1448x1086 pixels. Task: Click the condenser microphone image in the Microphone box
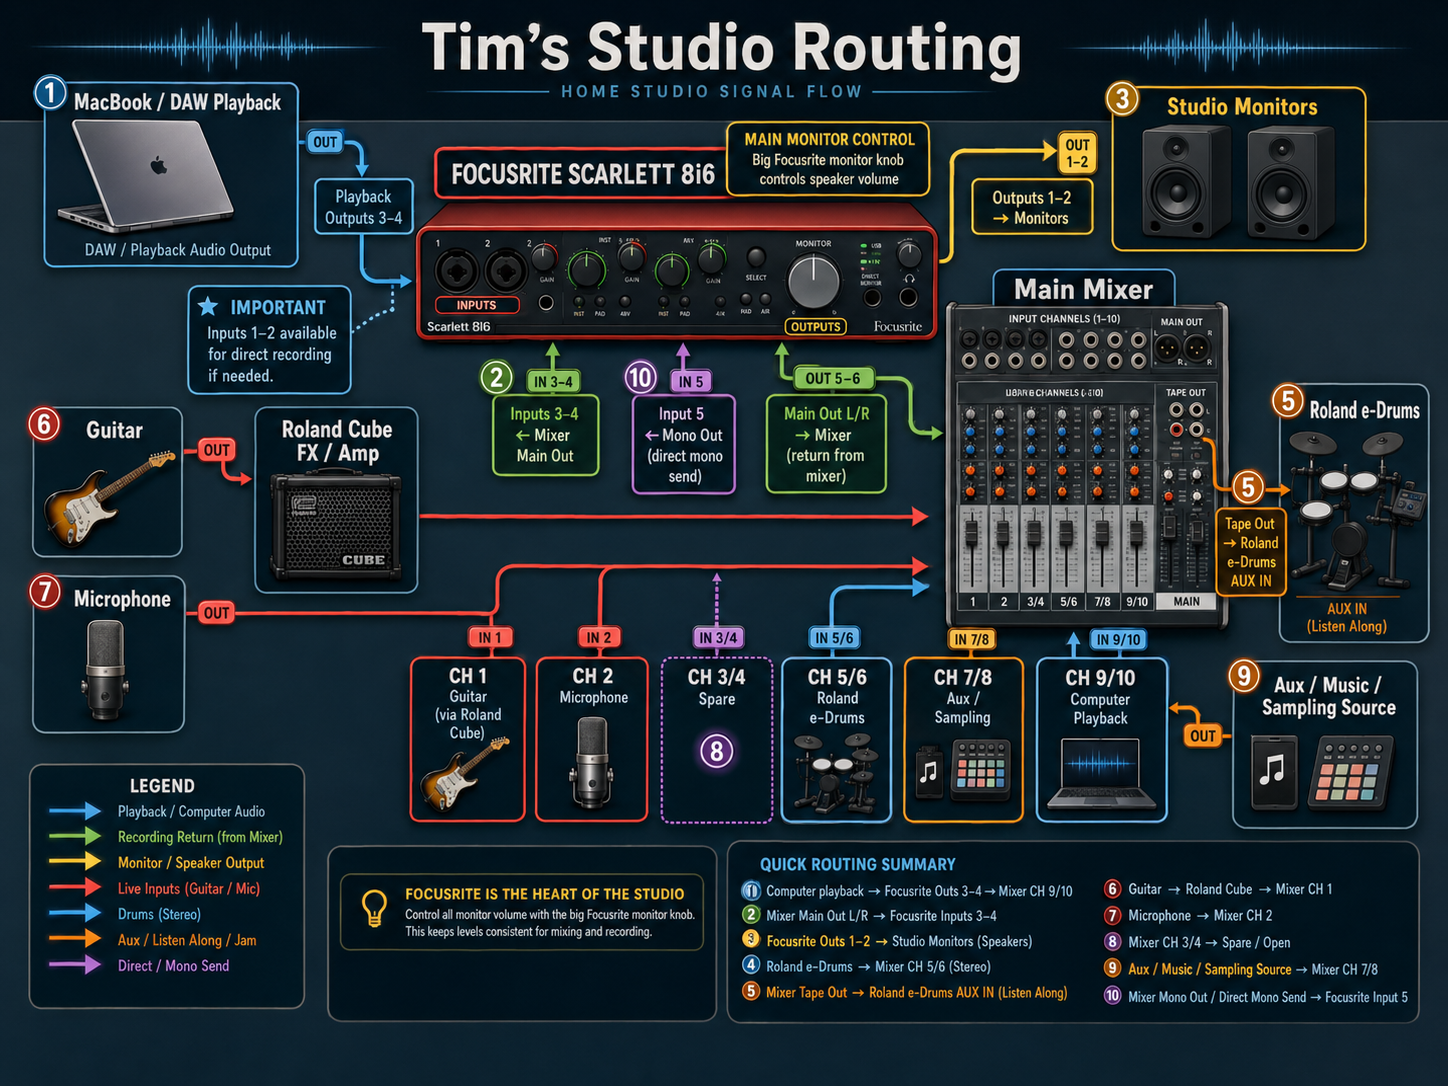[105, 670]
